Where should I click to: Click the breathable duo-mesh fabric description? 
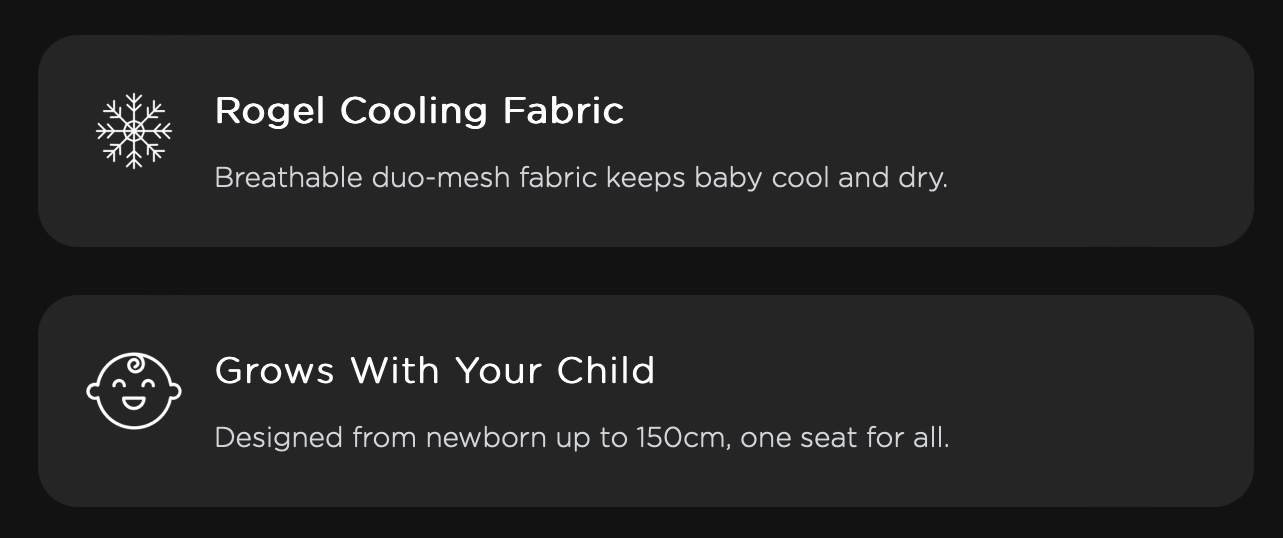pyautogui.click(x=580, y=178)
